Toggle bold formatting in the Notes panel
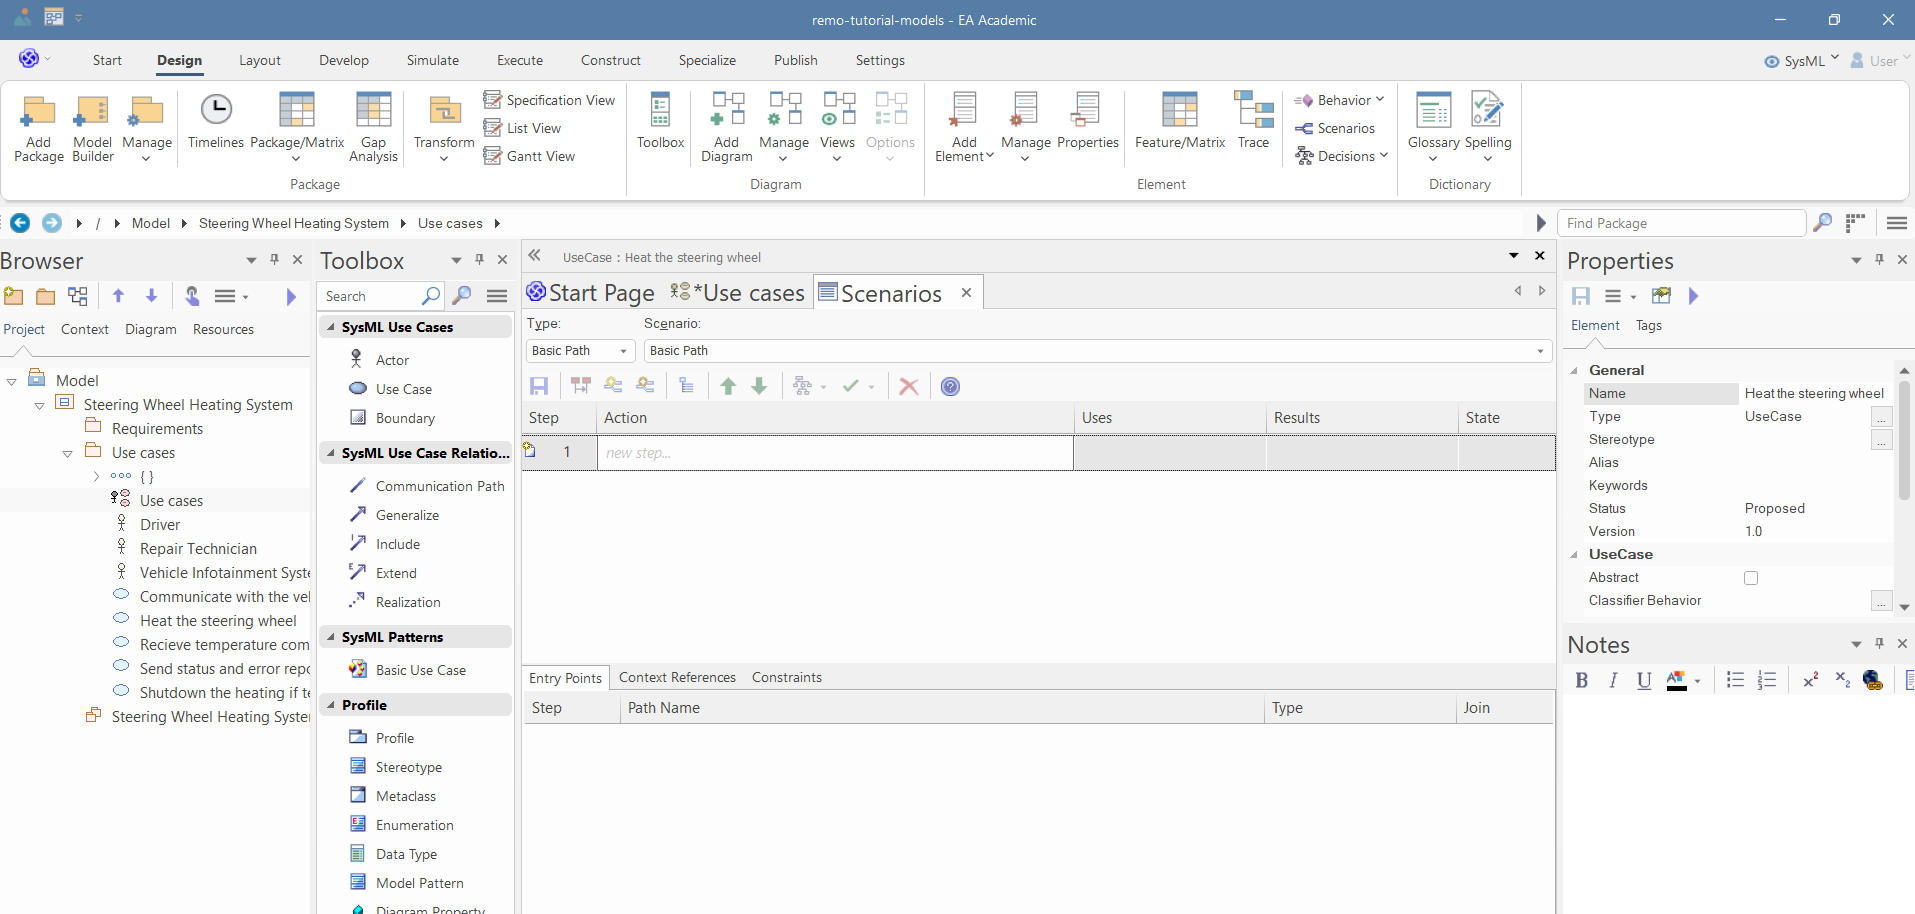 [1581, 681]
